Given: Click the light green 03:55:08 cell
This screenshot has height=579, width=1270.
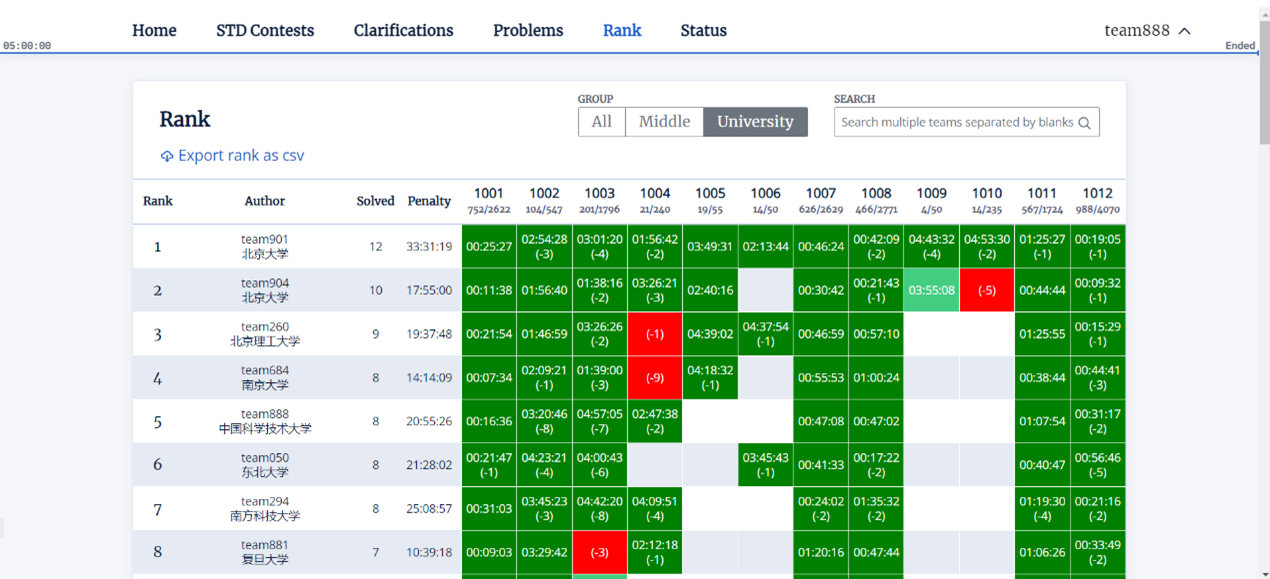Looking at the screenshot, I should tap(931, 290).
